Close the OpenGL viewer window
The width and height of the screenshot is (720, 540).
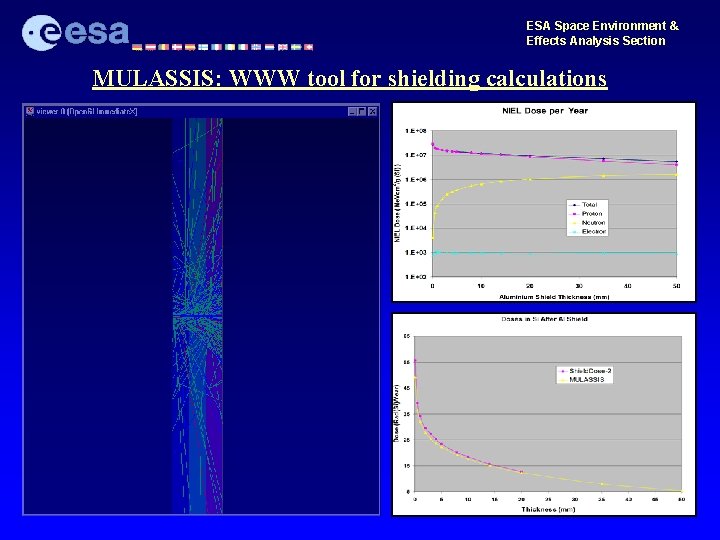[x=372, y=111]
